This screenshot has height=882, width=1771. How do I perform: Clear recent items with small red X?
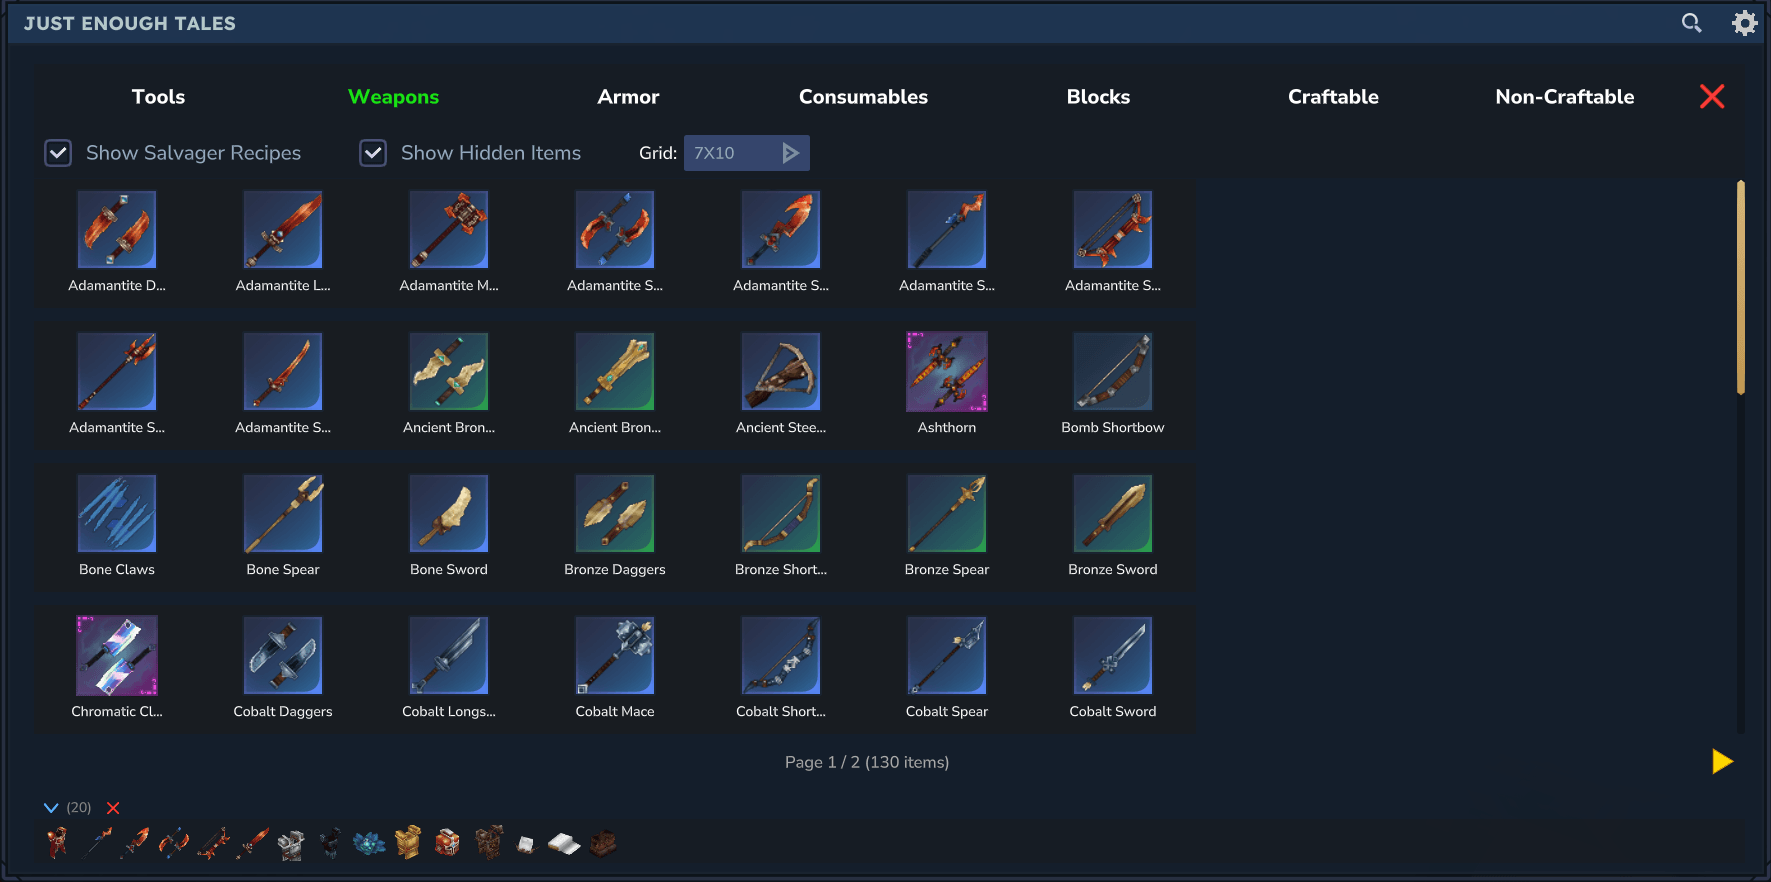pos(113,808)
